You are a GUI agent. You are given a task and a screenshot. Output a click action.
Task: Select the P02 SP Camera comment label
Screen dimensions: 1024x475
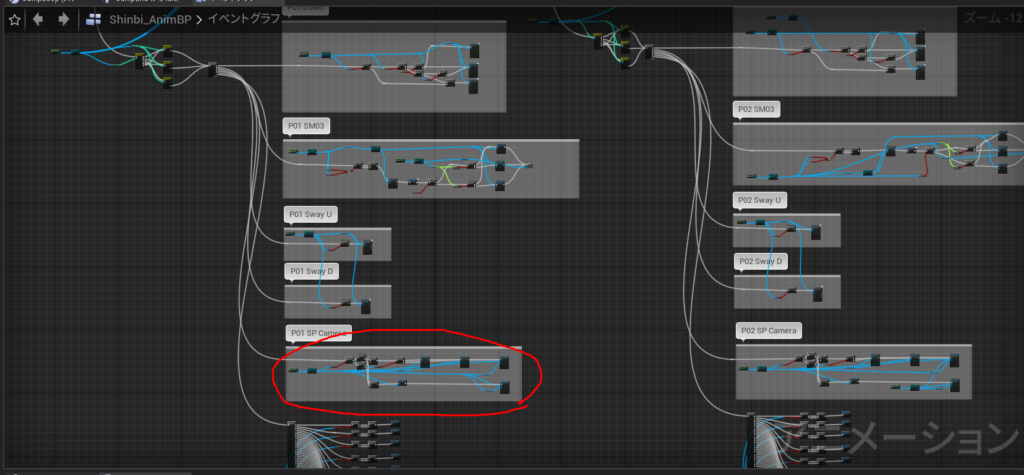[768, 331]
